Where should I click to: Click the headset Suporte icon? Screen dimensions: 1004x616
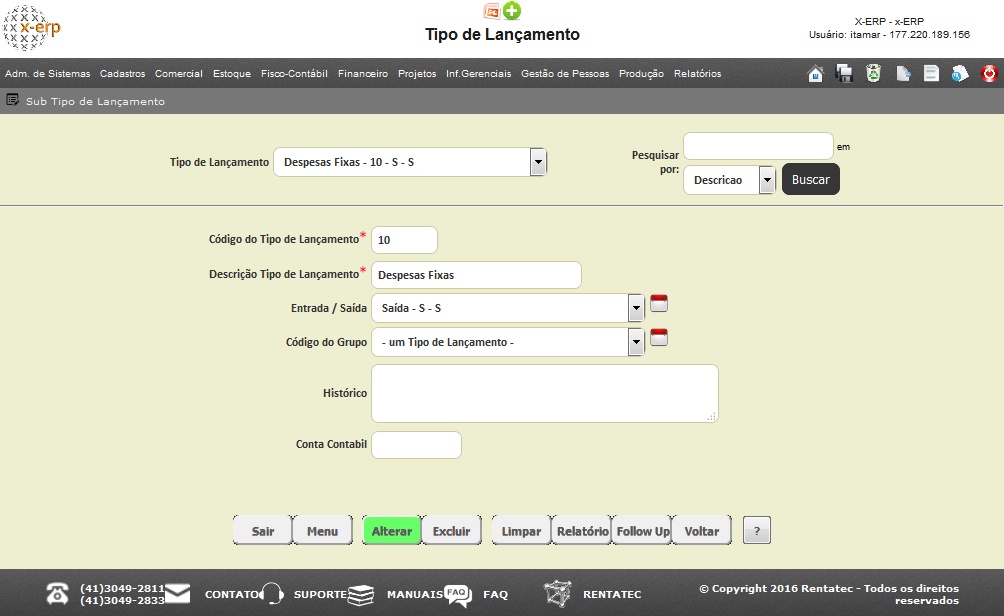click(x=272, y=594)
